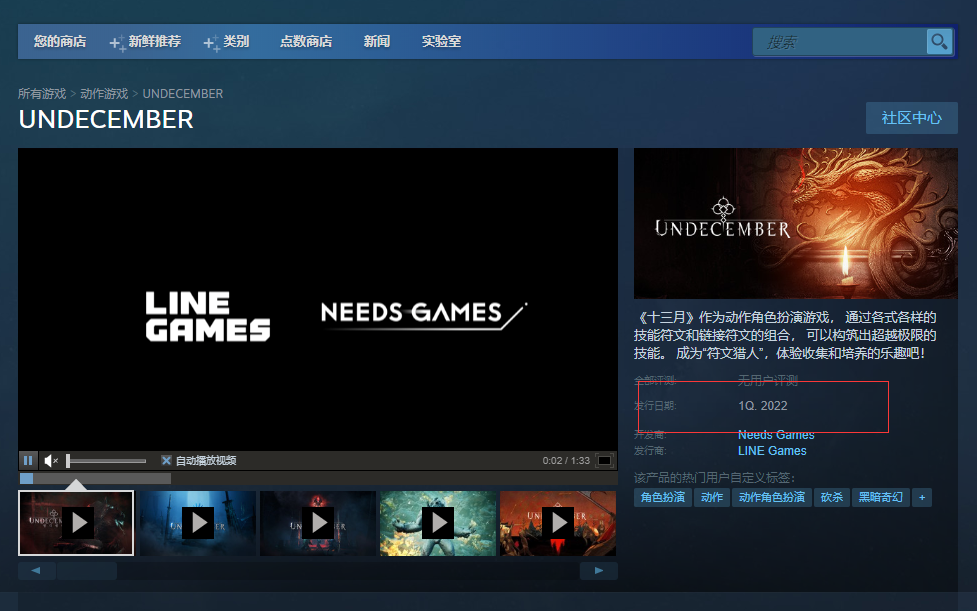The width and height of the screenshot is (977, 611).
Task: Open the 点数商店 tab
Action: pos(306,42)
